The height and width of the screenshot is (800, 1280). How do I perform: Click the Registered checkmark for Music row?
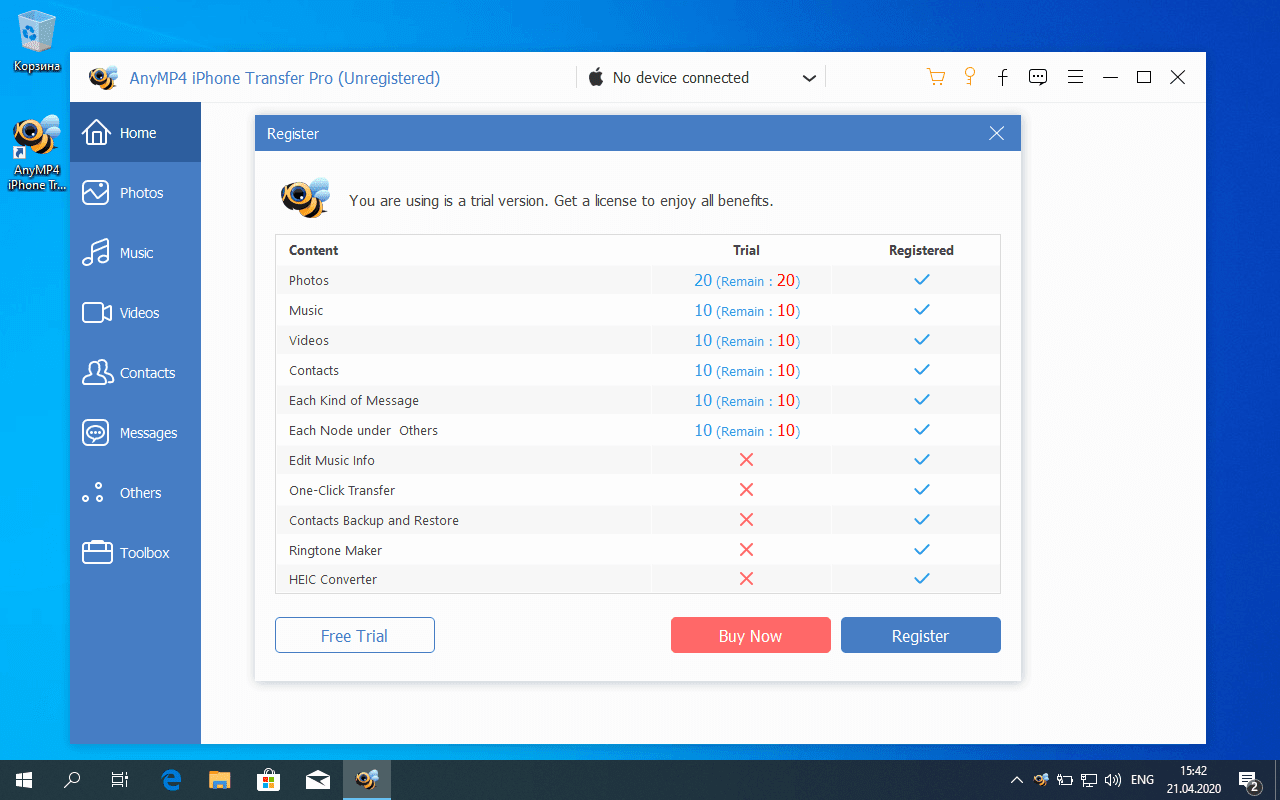[x=922, y=310]
